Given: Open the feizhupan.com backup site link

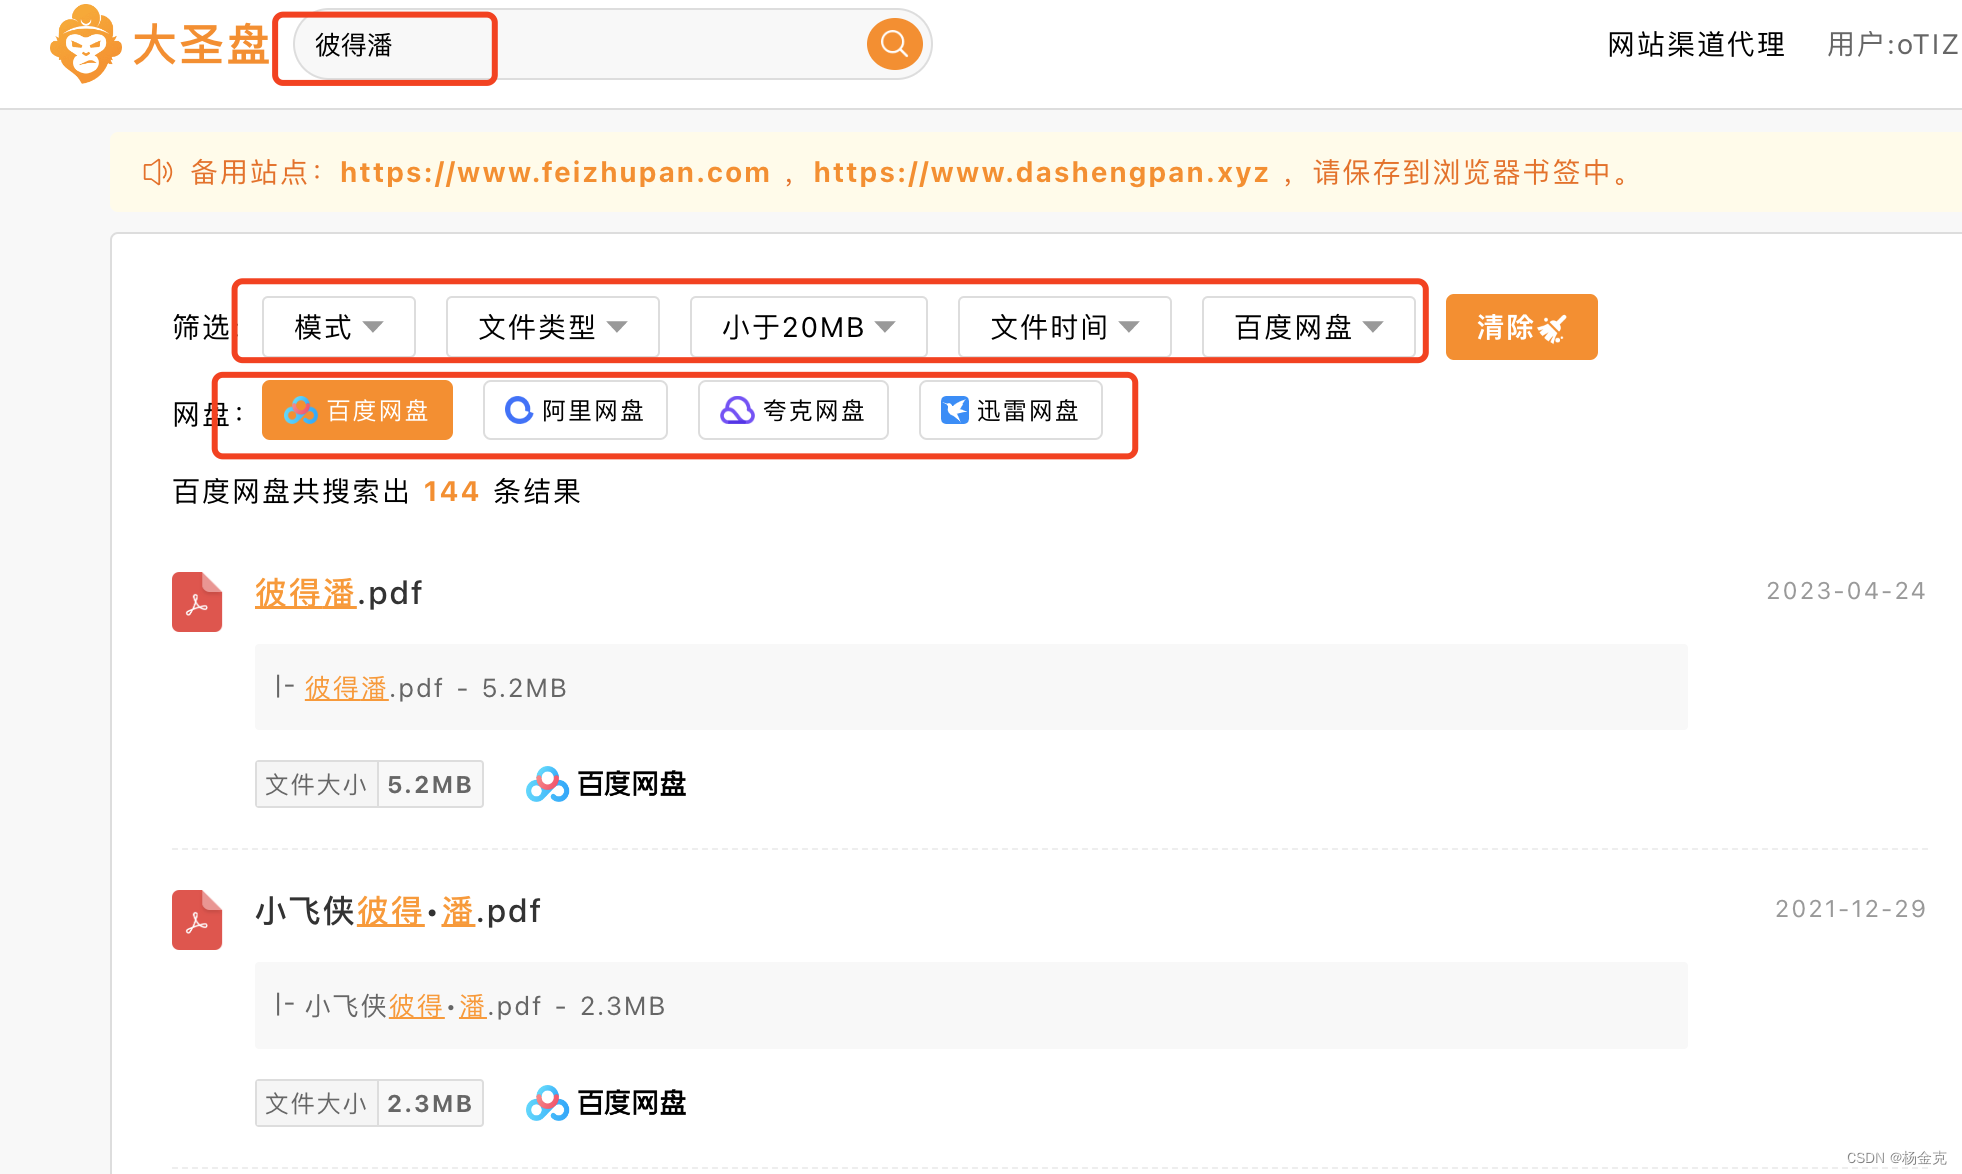Looking at the screenshot, I should (x=555, y=172).
